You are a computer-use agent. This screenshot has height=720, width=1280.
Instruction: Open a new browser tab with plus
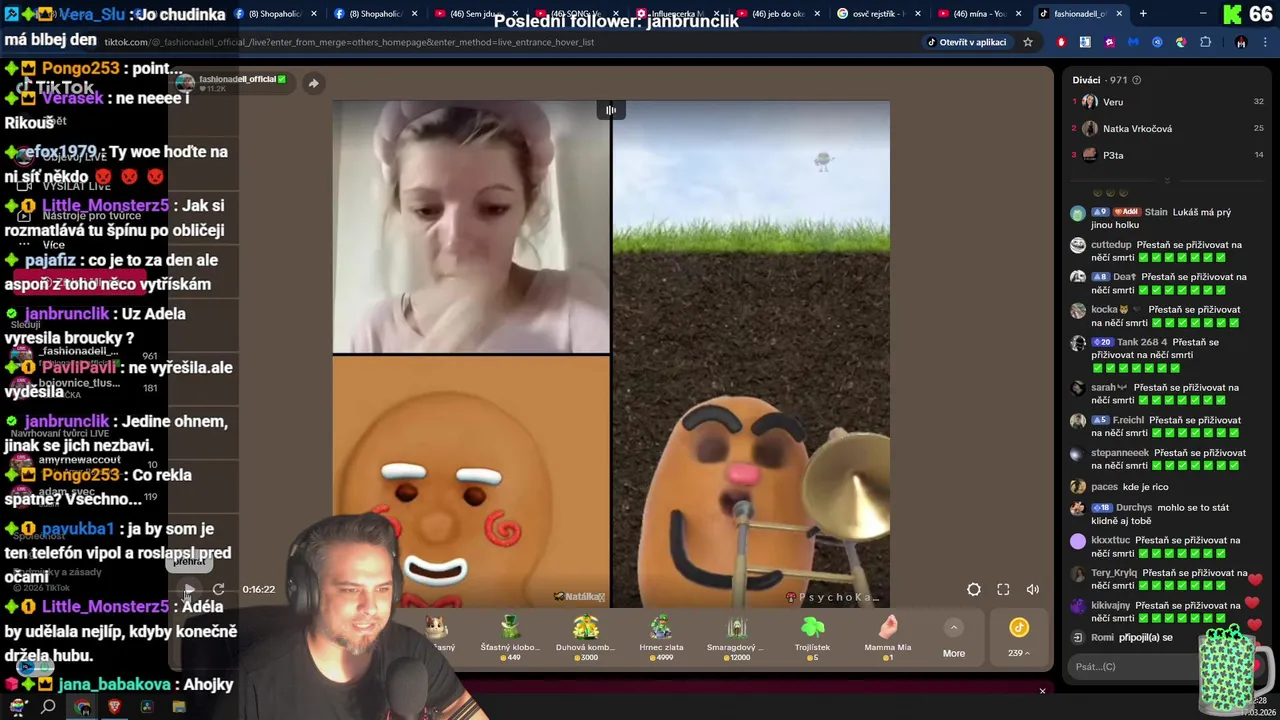click(1143, 14)
